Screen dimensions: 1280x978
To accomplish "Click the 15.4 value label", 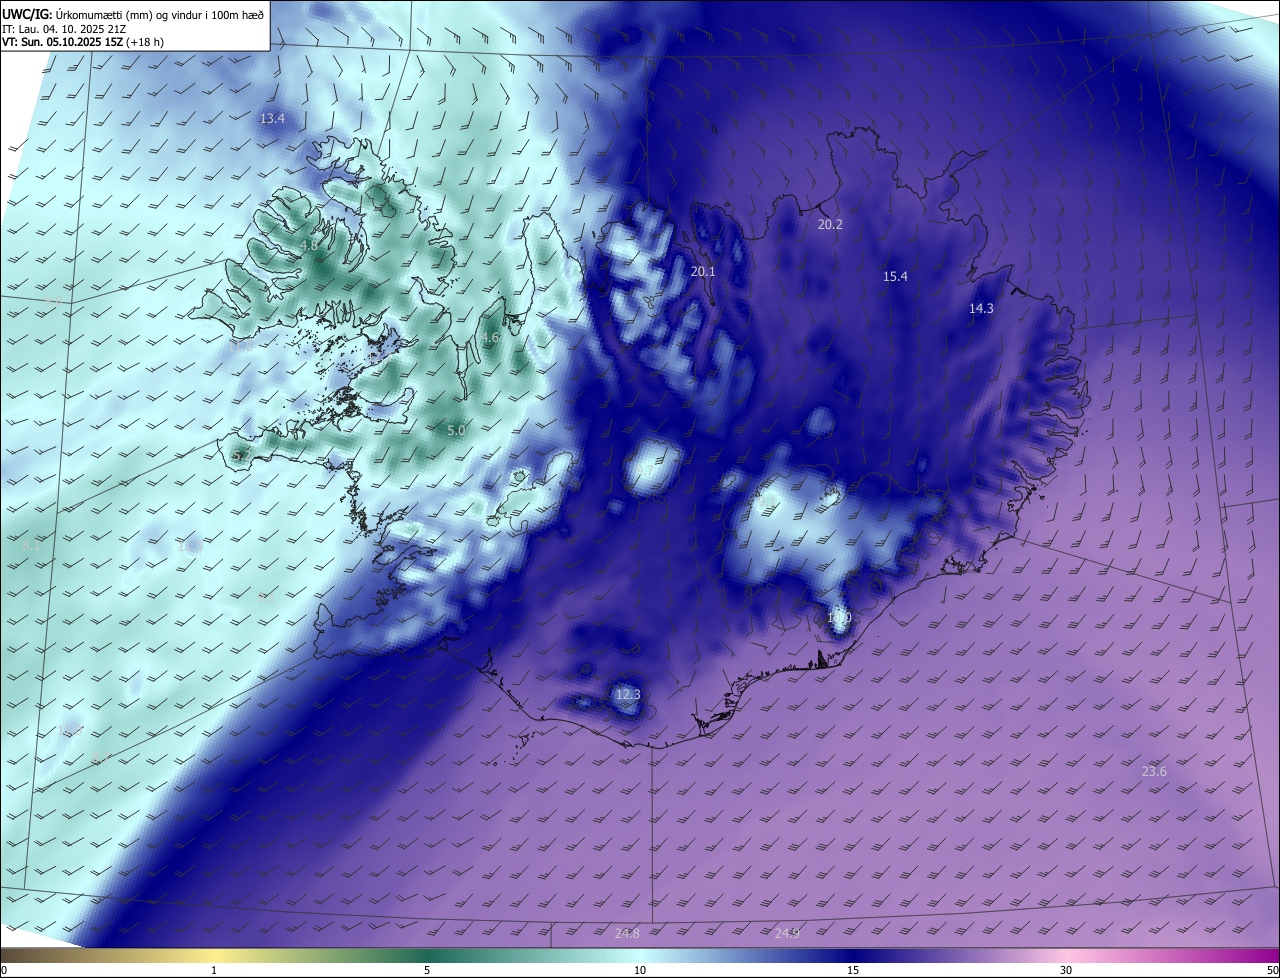I will click(x=895, y=277).
